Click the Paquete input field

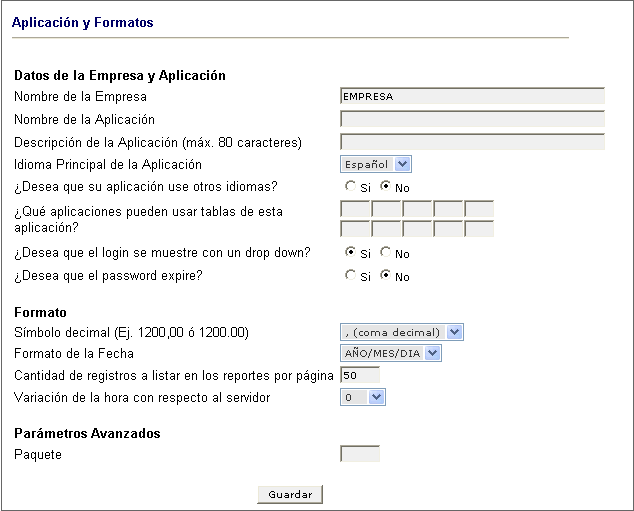360,454
